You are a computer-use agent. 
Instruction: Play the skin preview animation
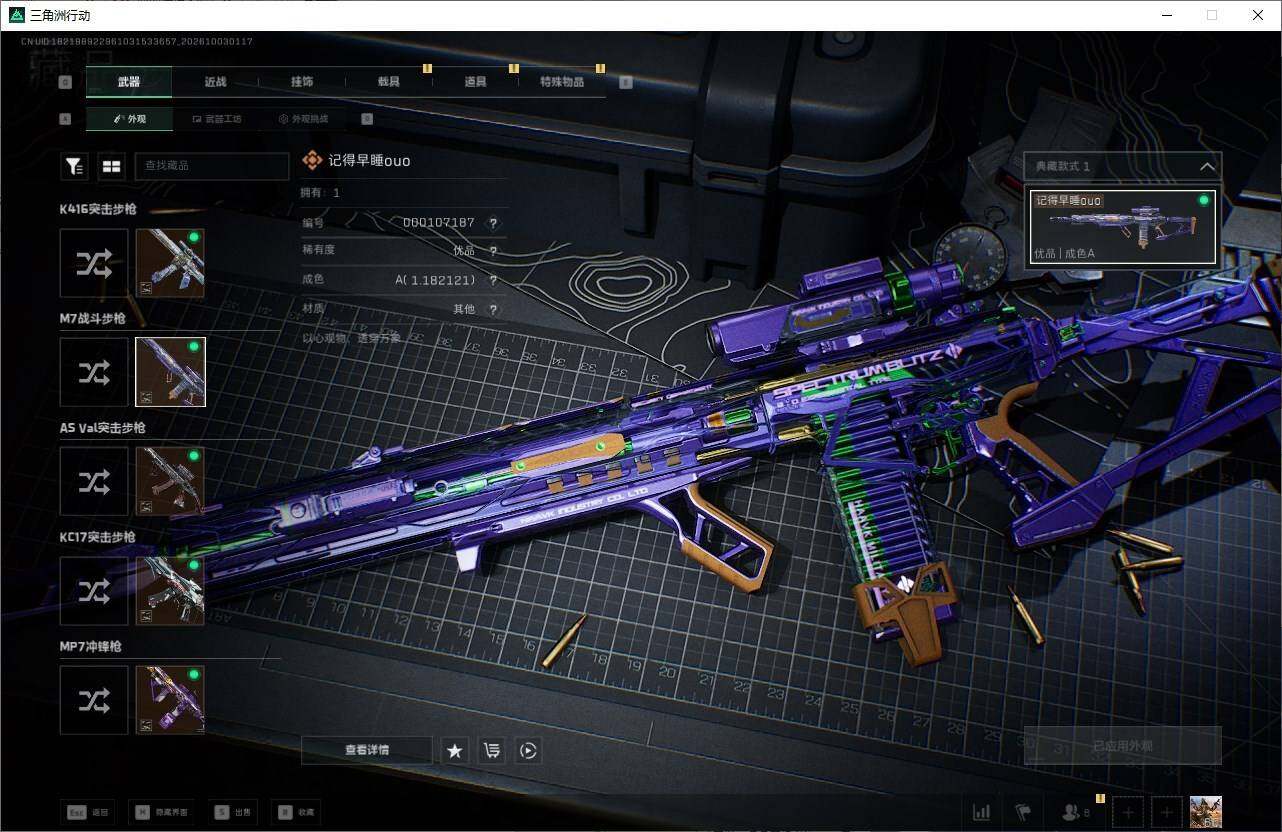pyautogui.click(x=528, y=750)
